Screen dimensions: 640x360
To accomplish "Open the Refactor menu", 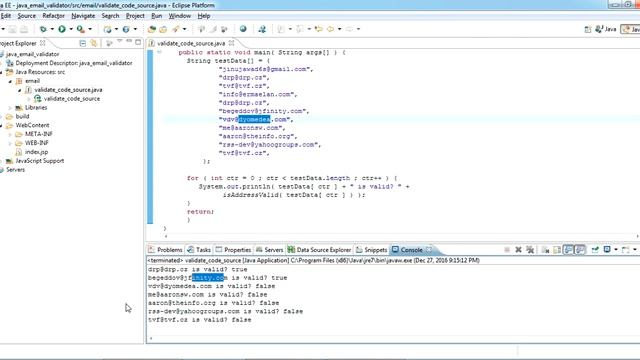I will point(53,16).
